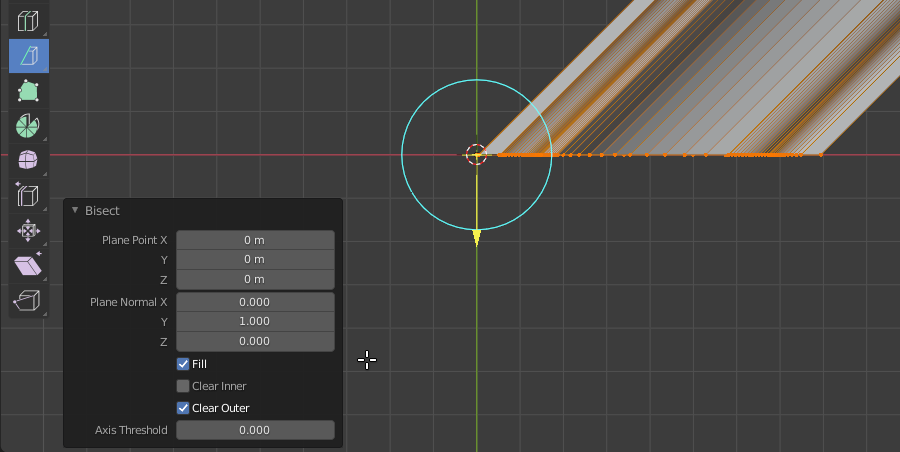Click the active Bisect tool icon
The width and height of the screenshot is (900, 452).
[28, 56]
